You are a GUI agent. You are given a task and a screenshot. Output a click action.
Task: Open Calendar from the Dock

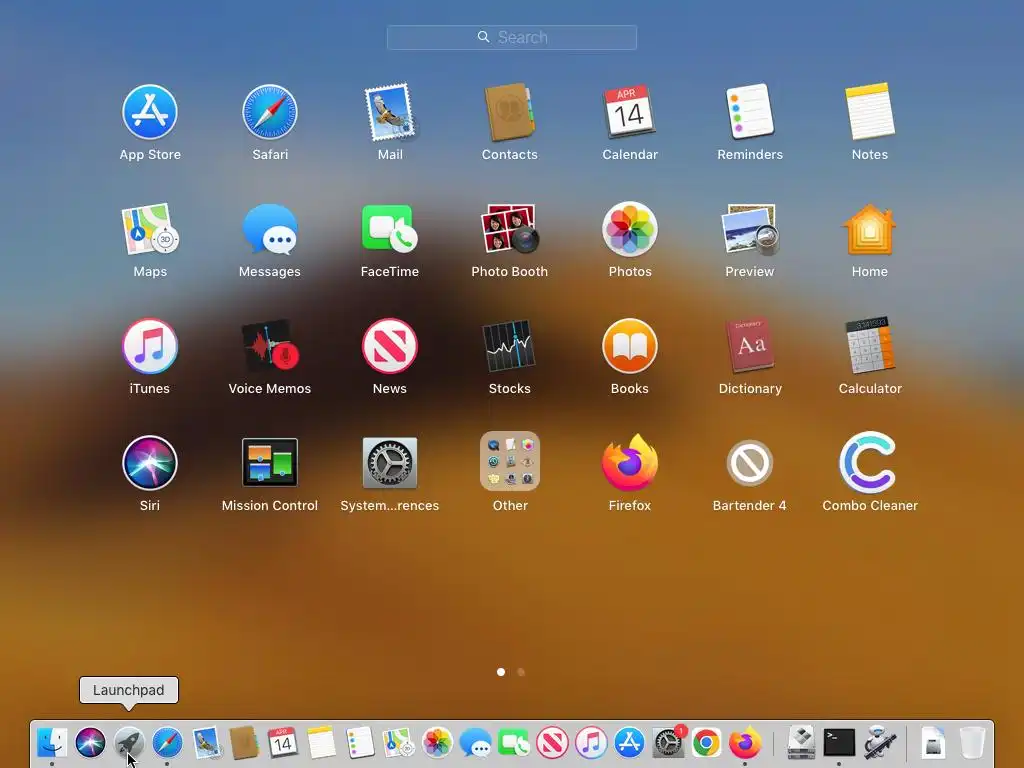pos(283,743)
